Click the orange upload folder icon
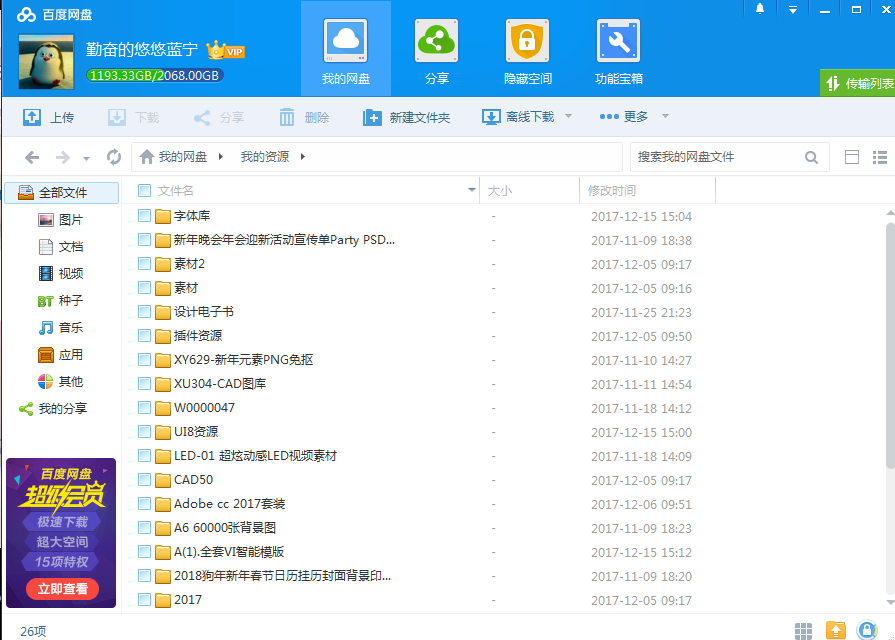 [836, 630]
